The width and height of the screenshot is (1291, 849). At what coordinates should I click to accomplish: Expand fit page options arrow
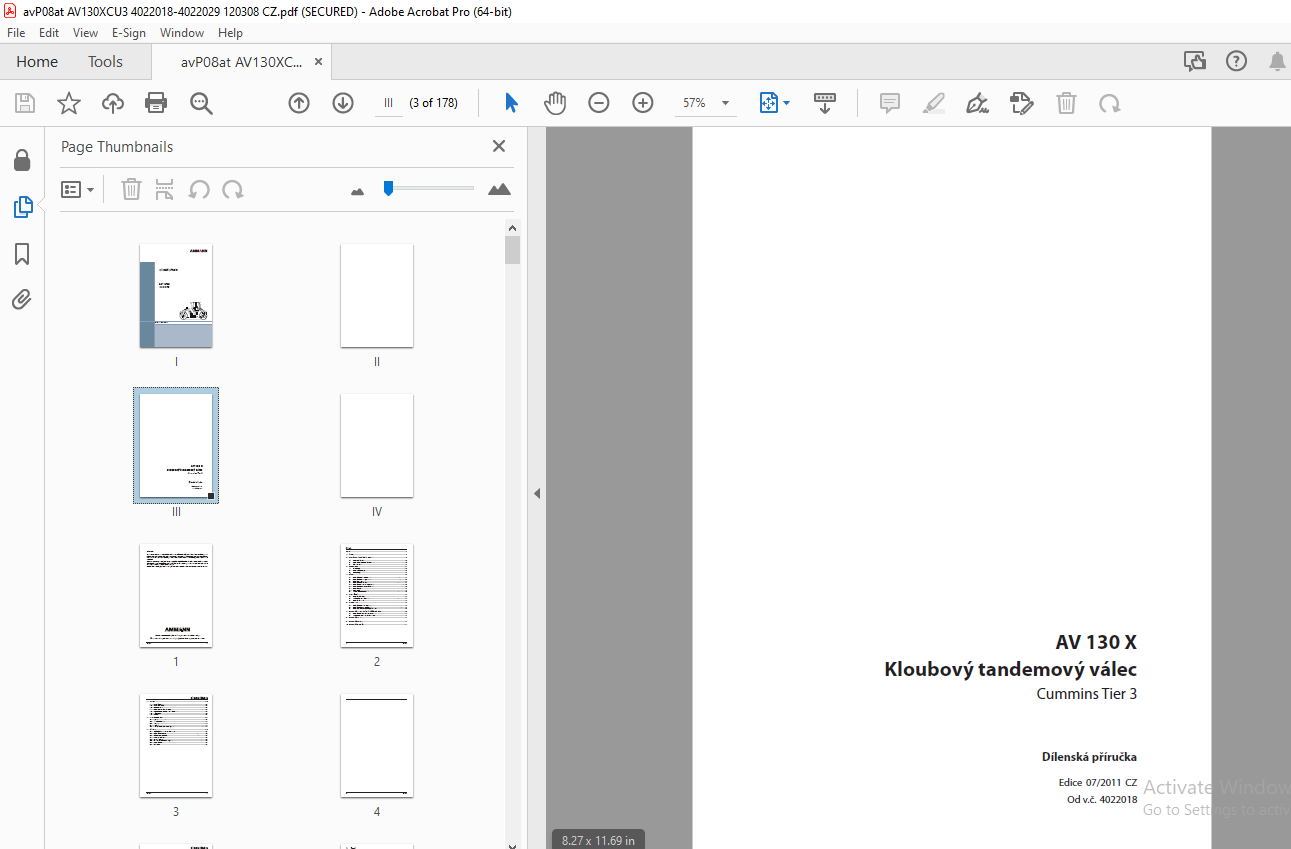point(786,103)
